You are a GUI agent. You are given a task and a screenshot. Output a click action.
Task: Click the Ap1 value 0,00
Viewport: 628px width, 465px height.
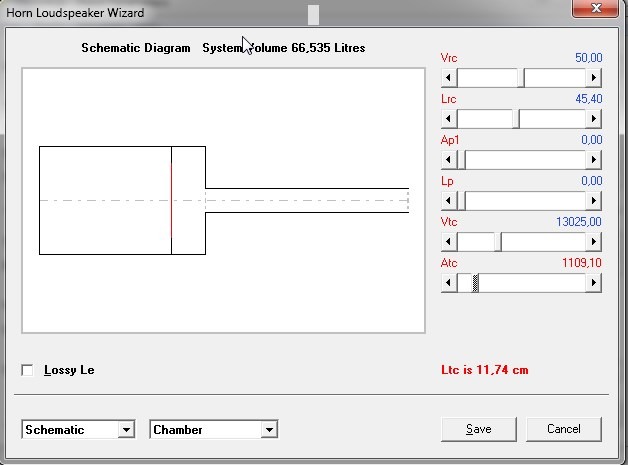592,140
